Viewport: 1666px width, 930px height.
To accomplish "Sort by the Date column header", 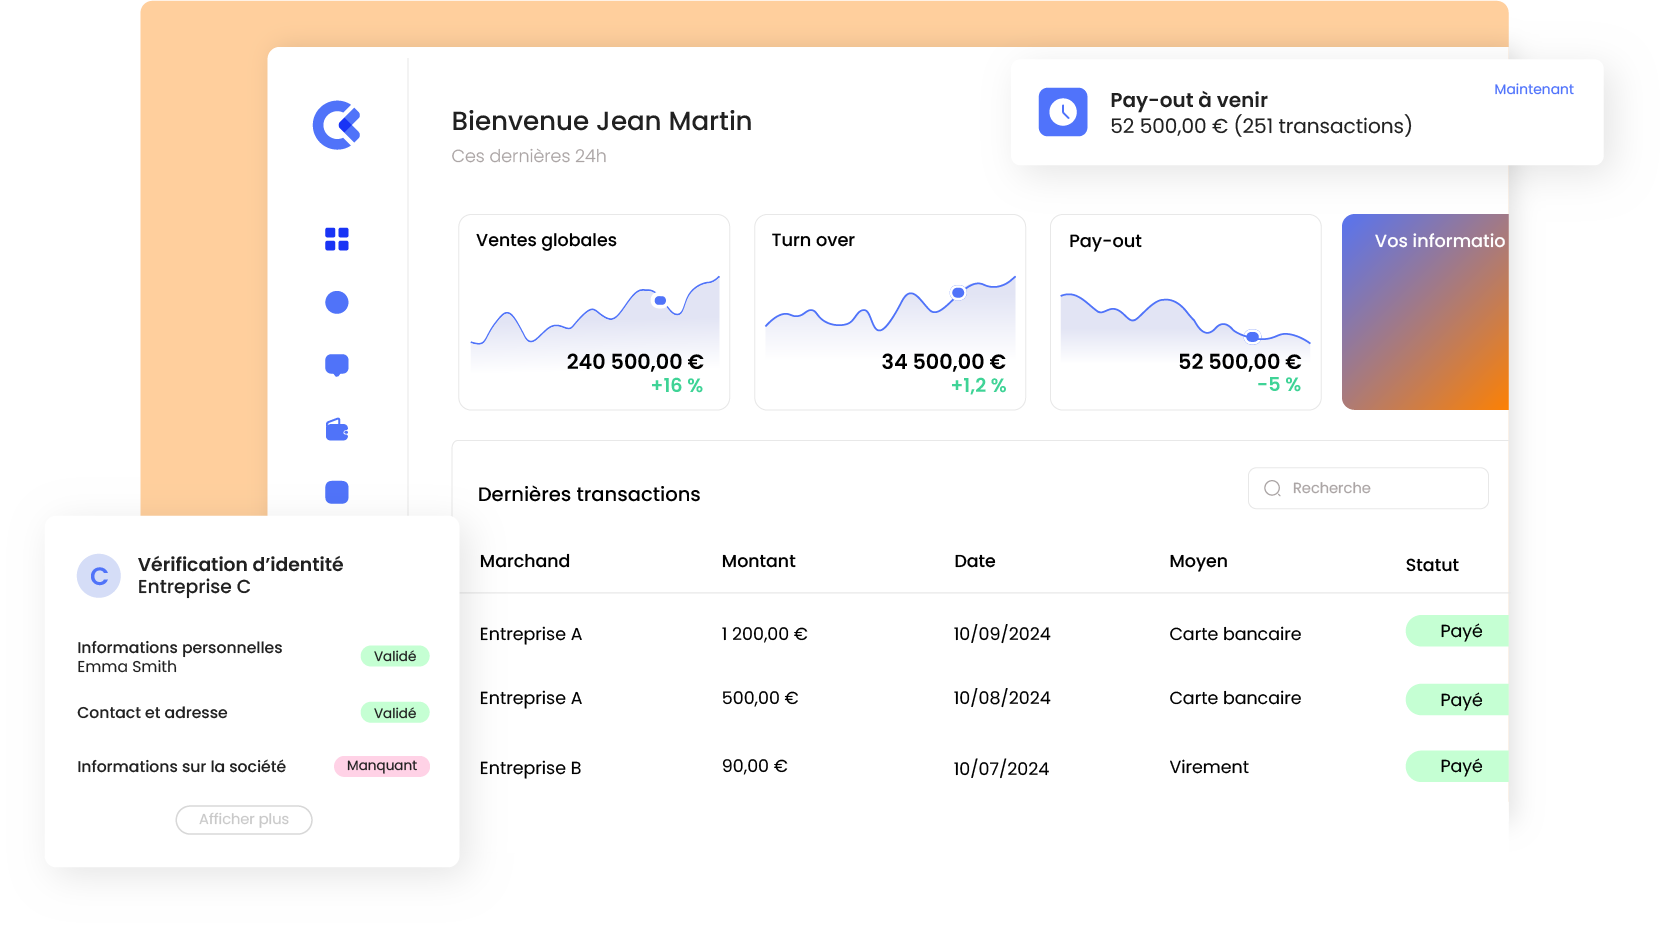I will [x=974, y=561].
